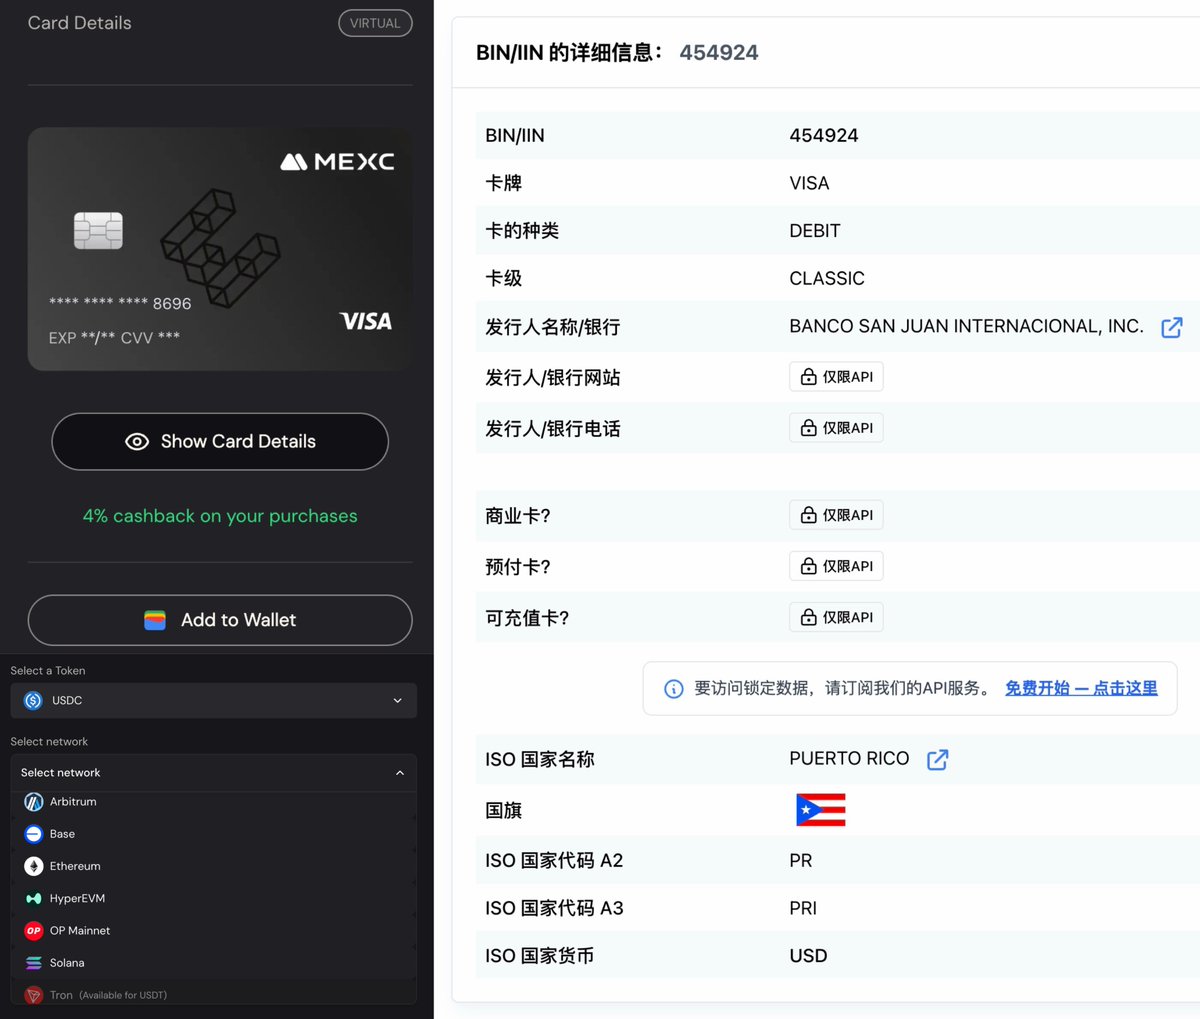Viewport: 1200px width, 1019px height.
Task: Click the VIRTUAL badge
Action: pyautogui.click(x=375, y=23)
